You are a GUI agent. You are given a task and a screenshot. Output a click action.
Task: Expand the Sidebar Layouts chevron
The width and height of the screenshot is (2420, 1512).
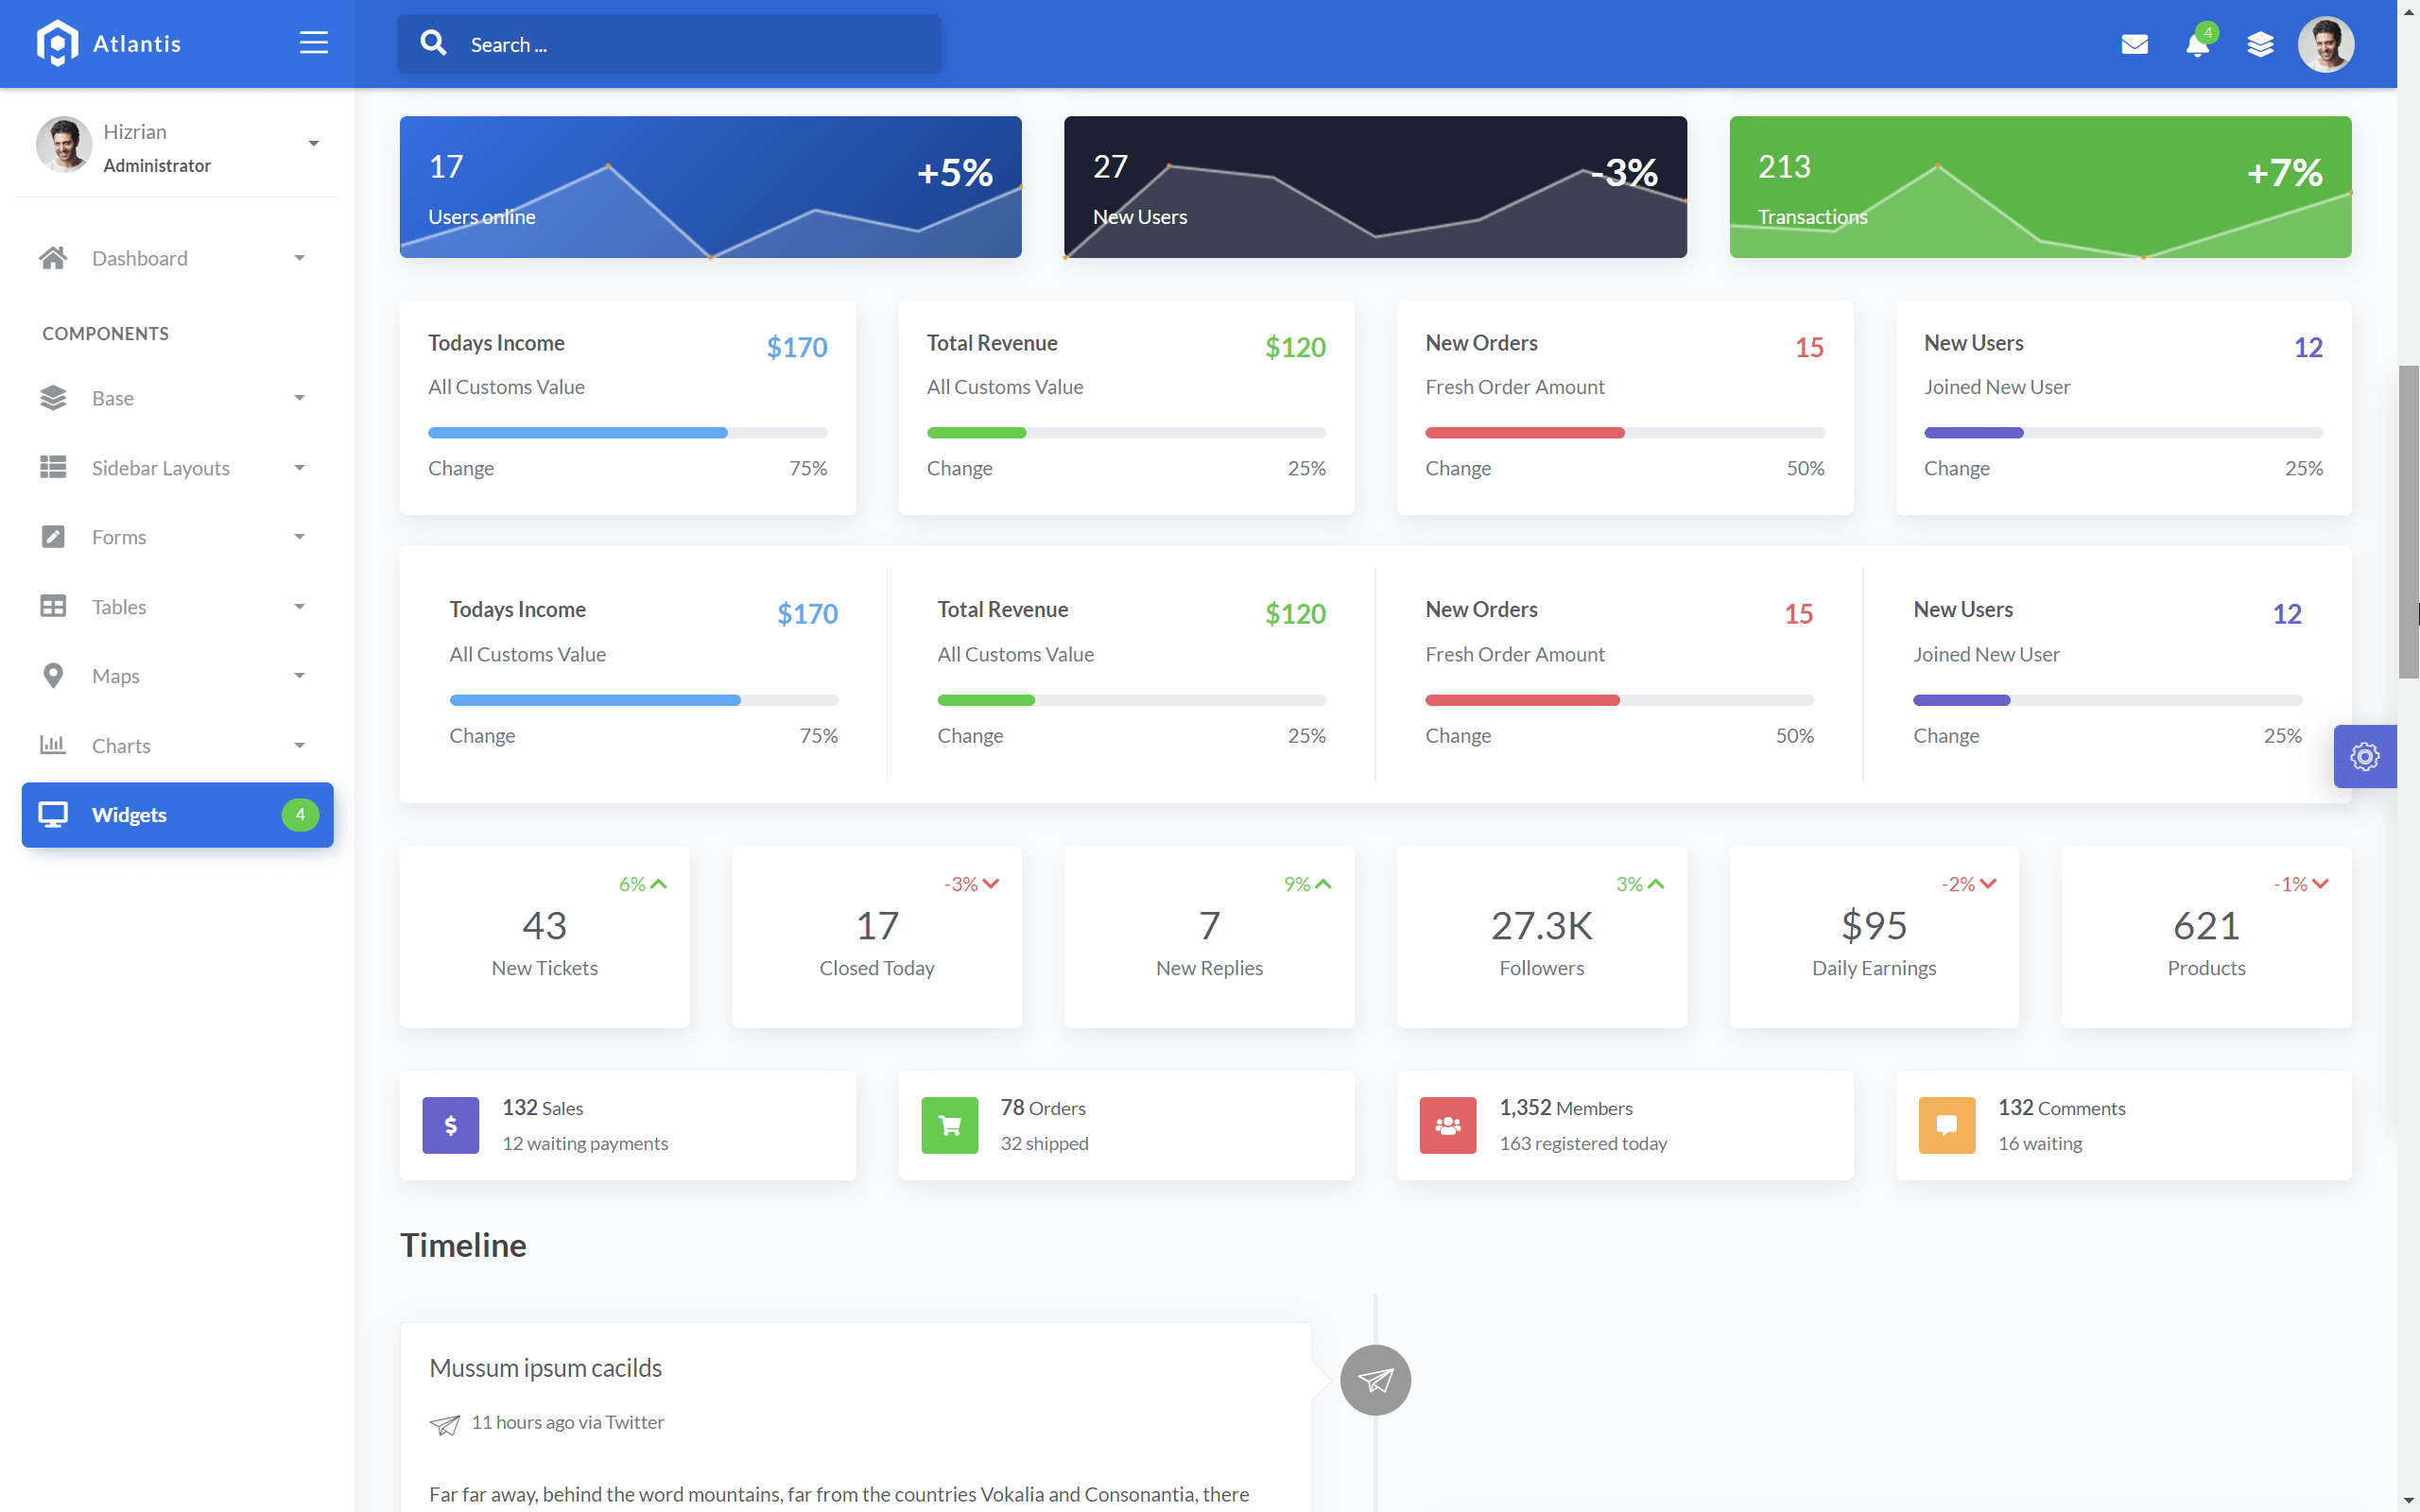299,467
